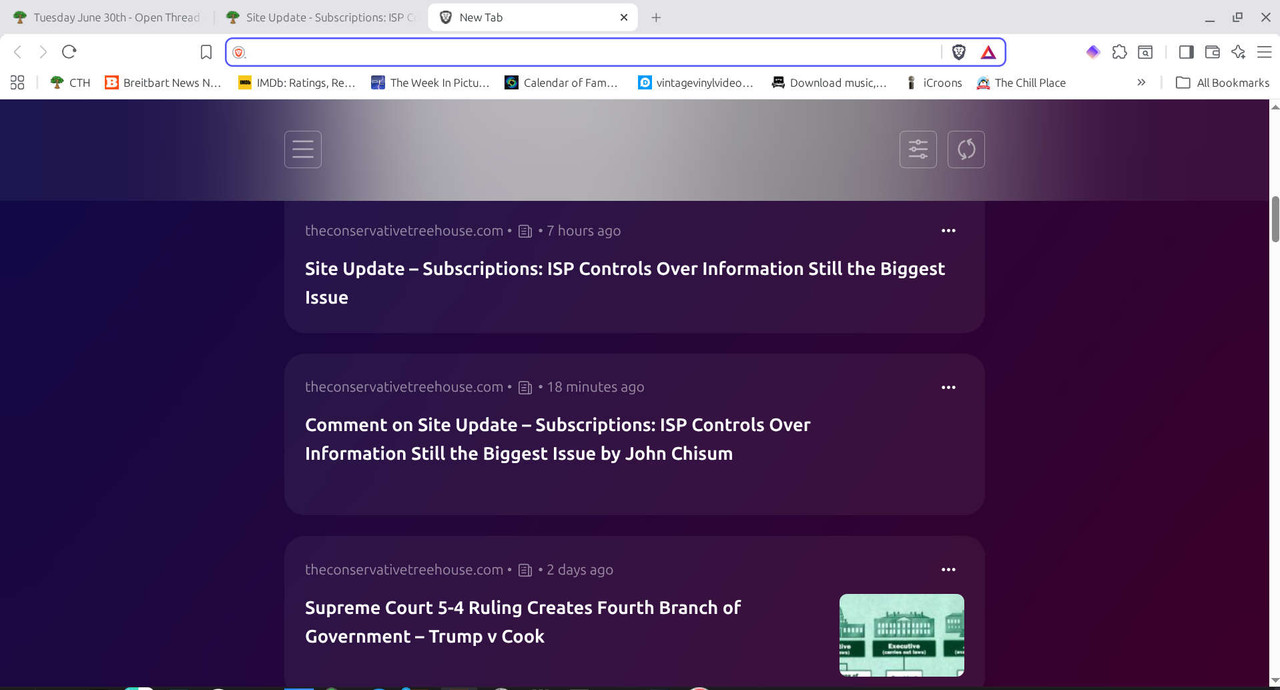Screen dimensions: 1280x690
Task: Go forward with the forward arrow
Action: tap(43, 52)
